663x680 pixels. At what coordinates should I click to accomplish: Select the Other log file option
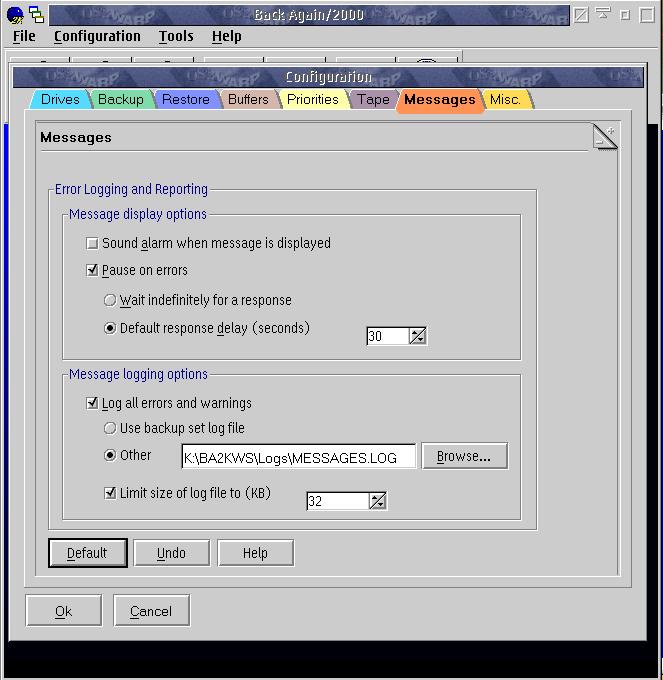[128, 455]
